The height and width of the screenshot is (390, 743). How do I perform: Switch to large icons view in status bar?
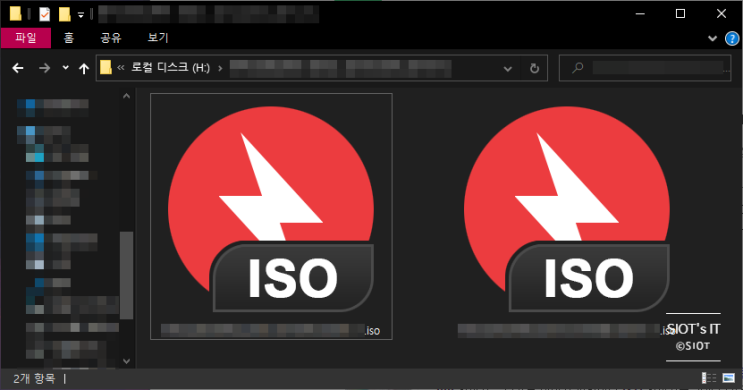728,378
